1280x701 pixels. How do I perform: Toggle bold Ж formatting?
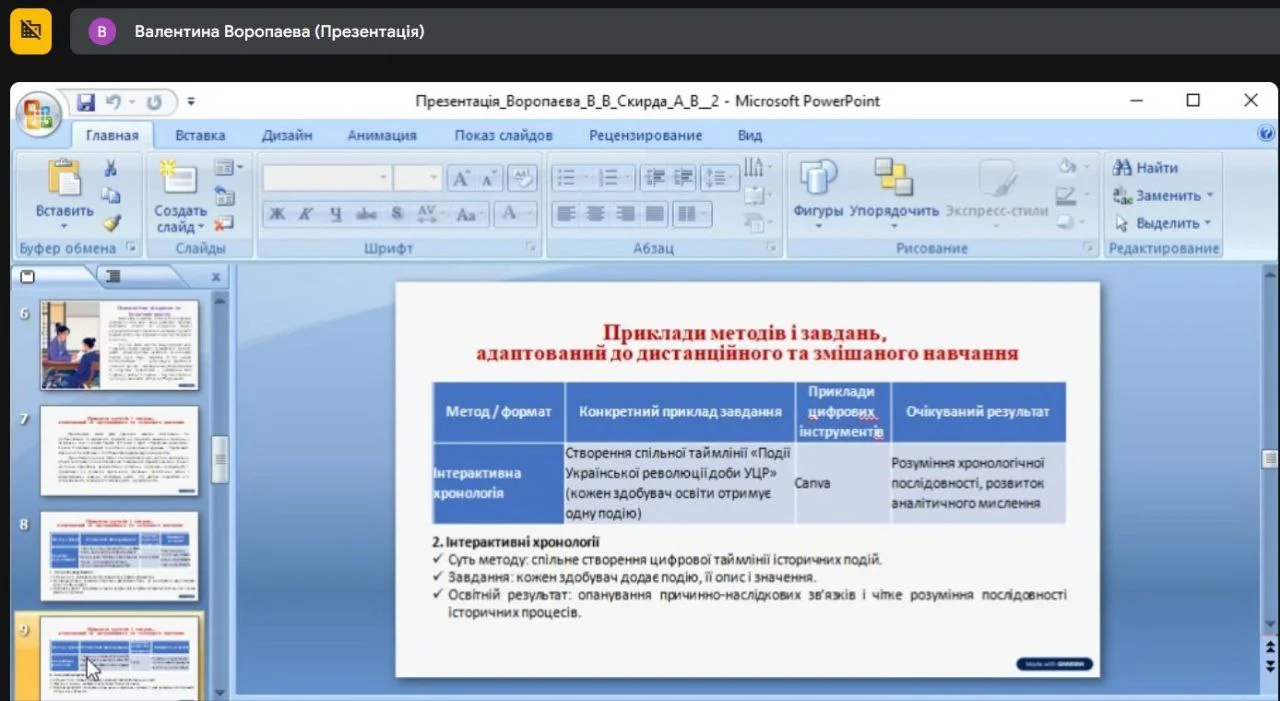click(x=277, y=214)
